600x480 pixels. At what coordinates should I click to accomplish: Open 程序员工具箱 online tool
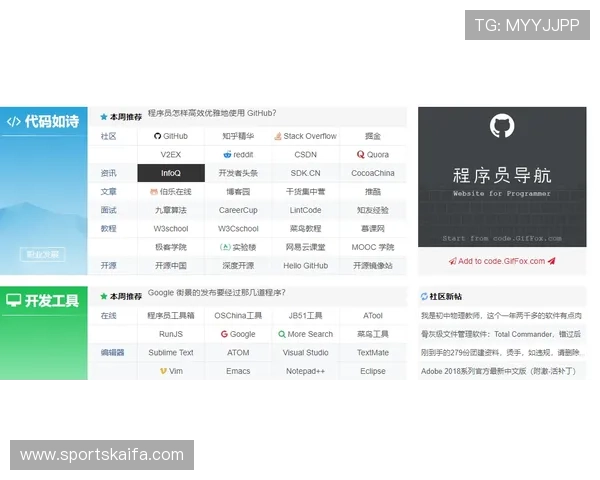pyautogui.click(x=171, y=316)
